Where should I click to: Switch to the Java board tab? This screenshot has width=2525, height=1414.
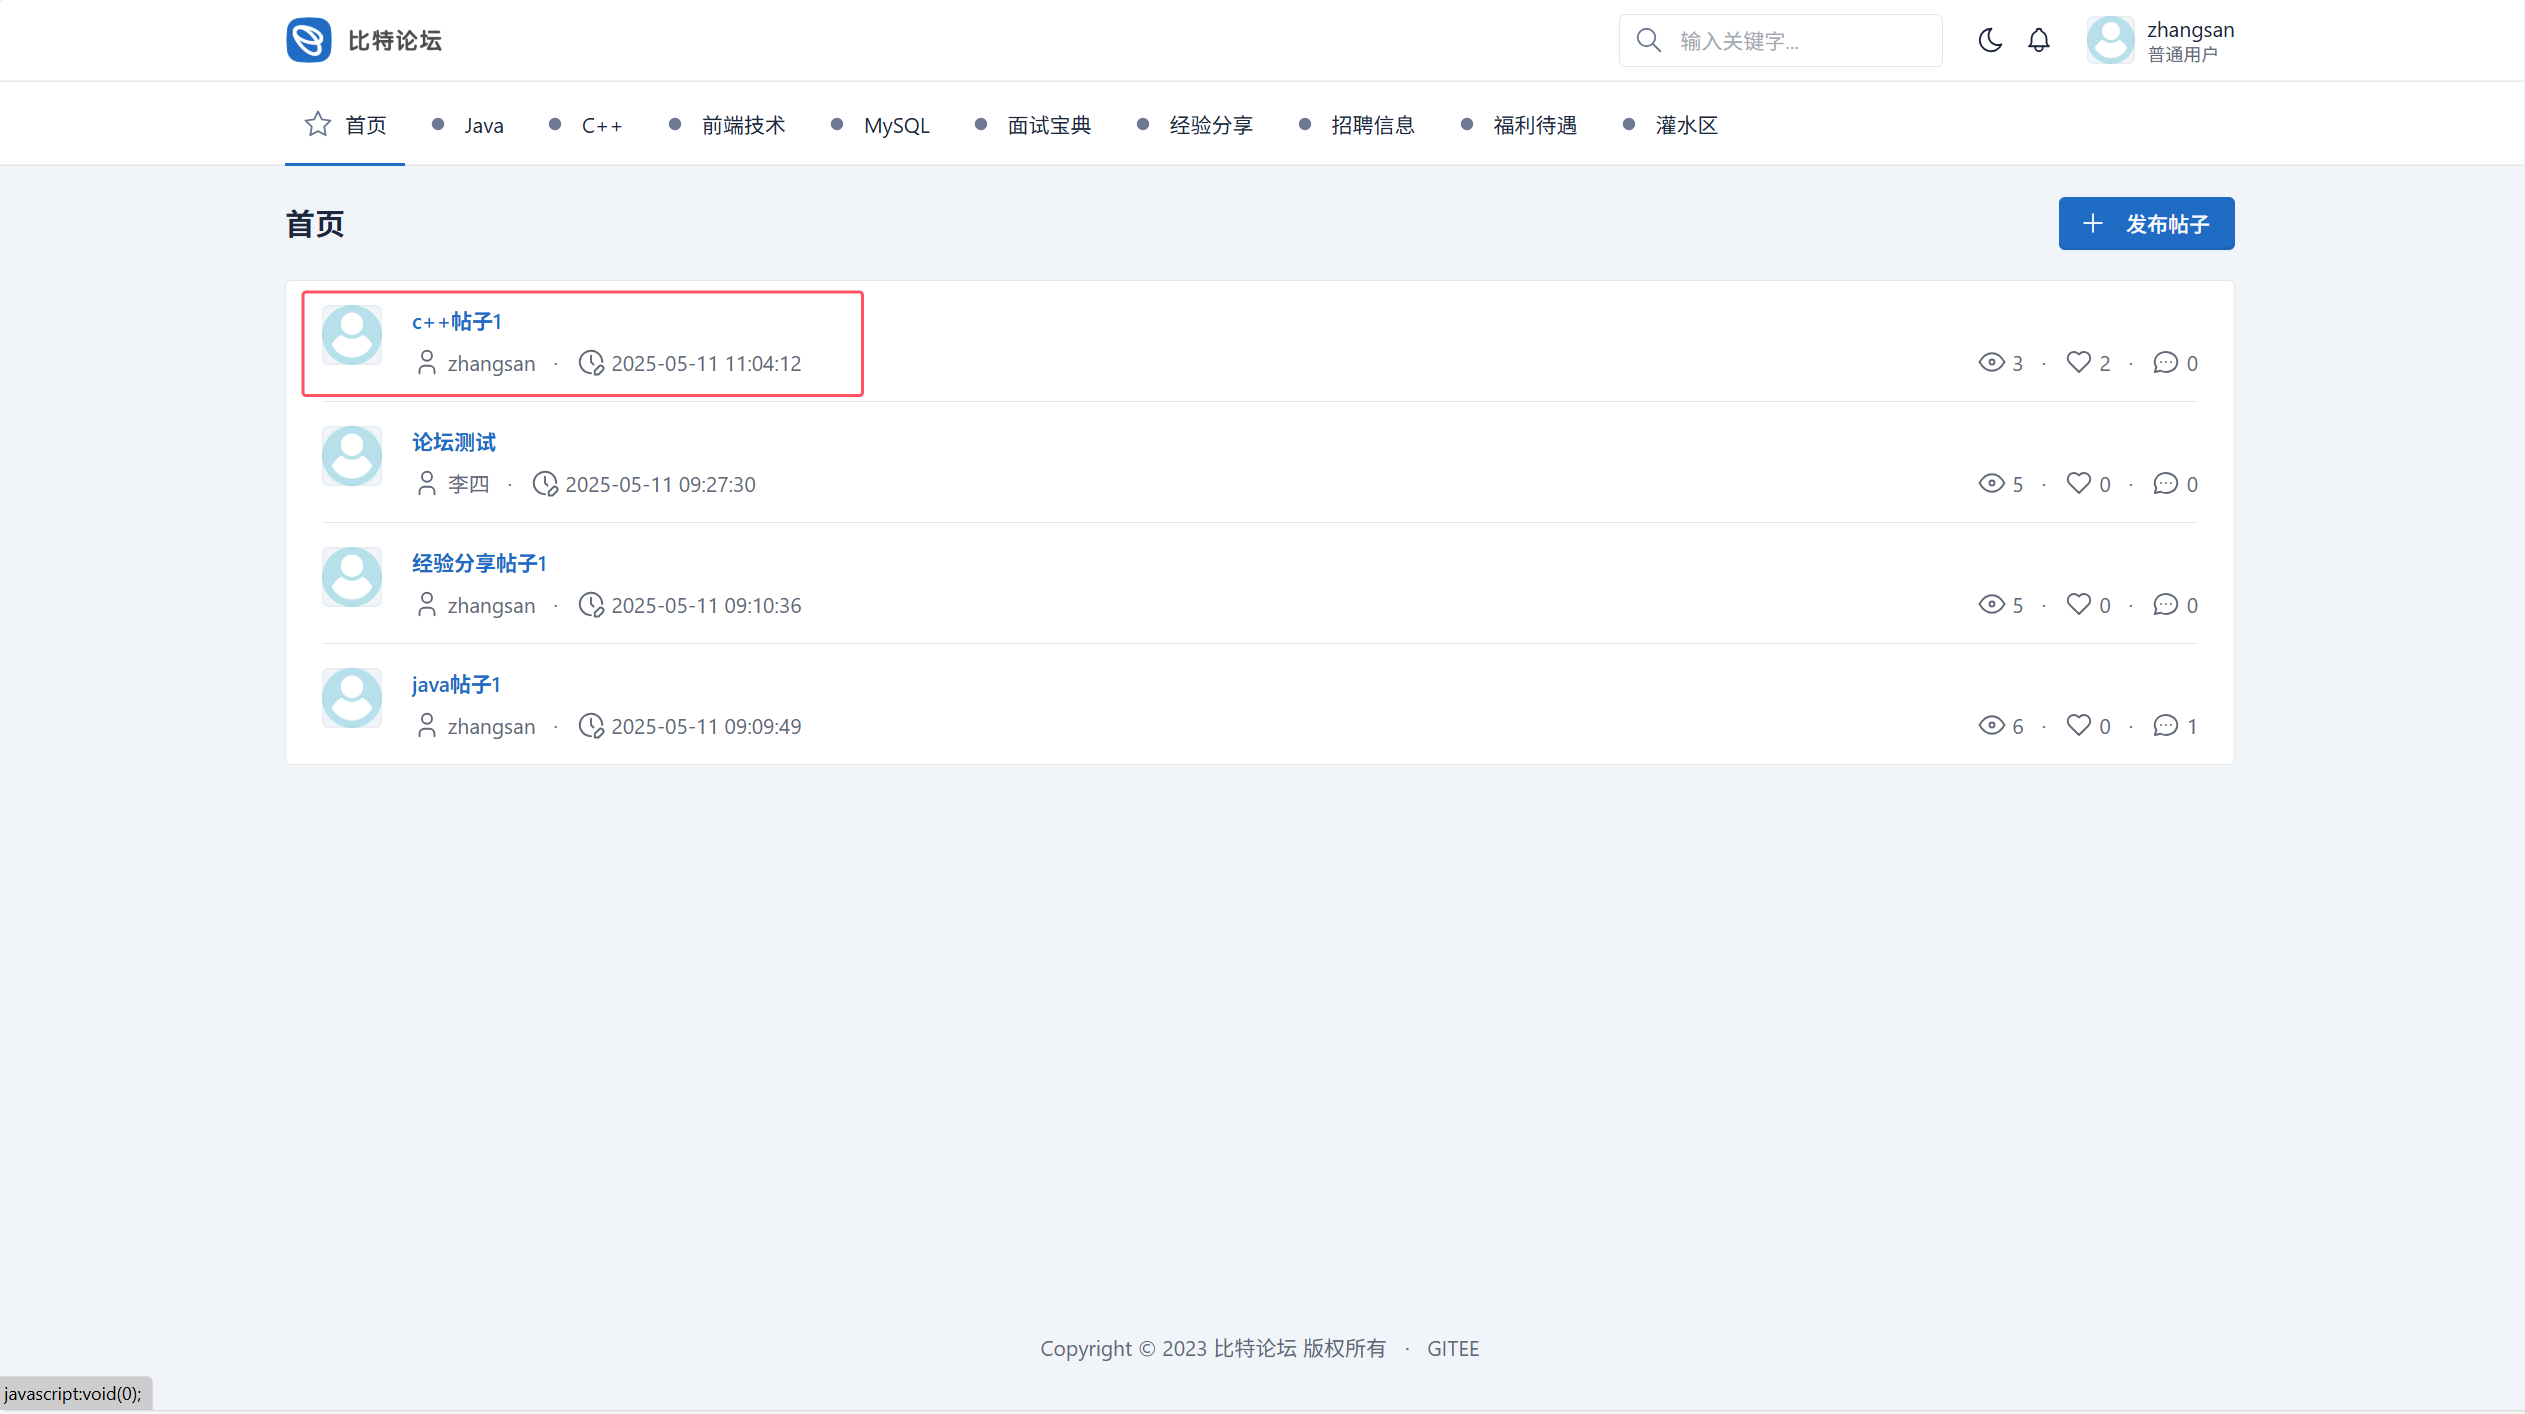tap(483, 125)
